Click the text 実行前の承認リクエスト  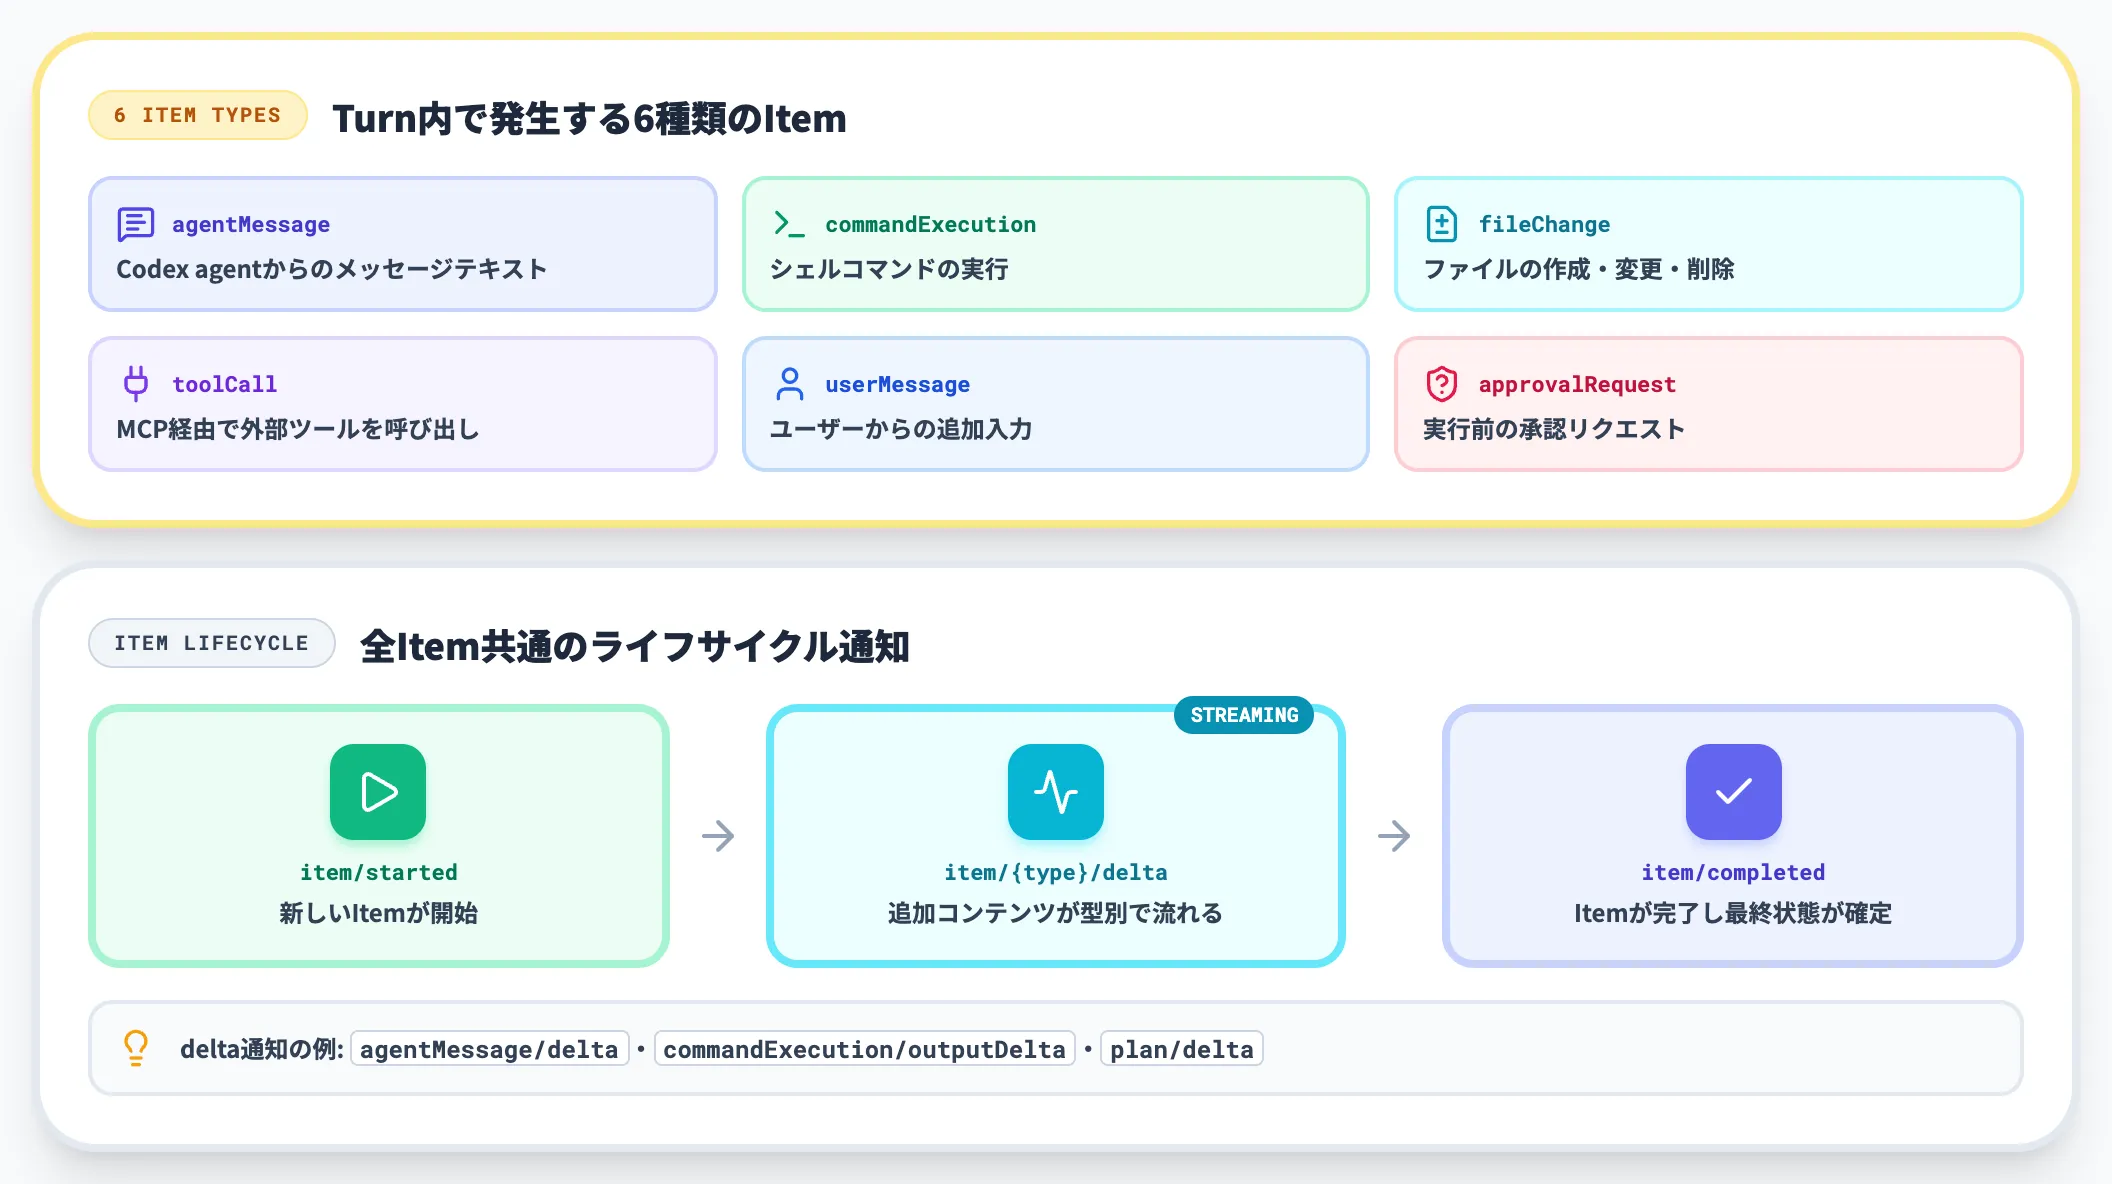click(1554, 429)
